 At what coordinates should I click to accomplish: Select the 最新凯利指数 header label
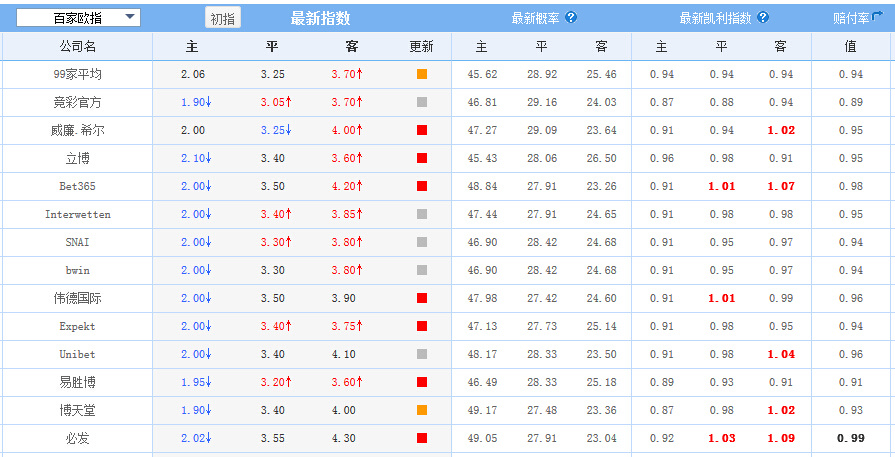715,18
